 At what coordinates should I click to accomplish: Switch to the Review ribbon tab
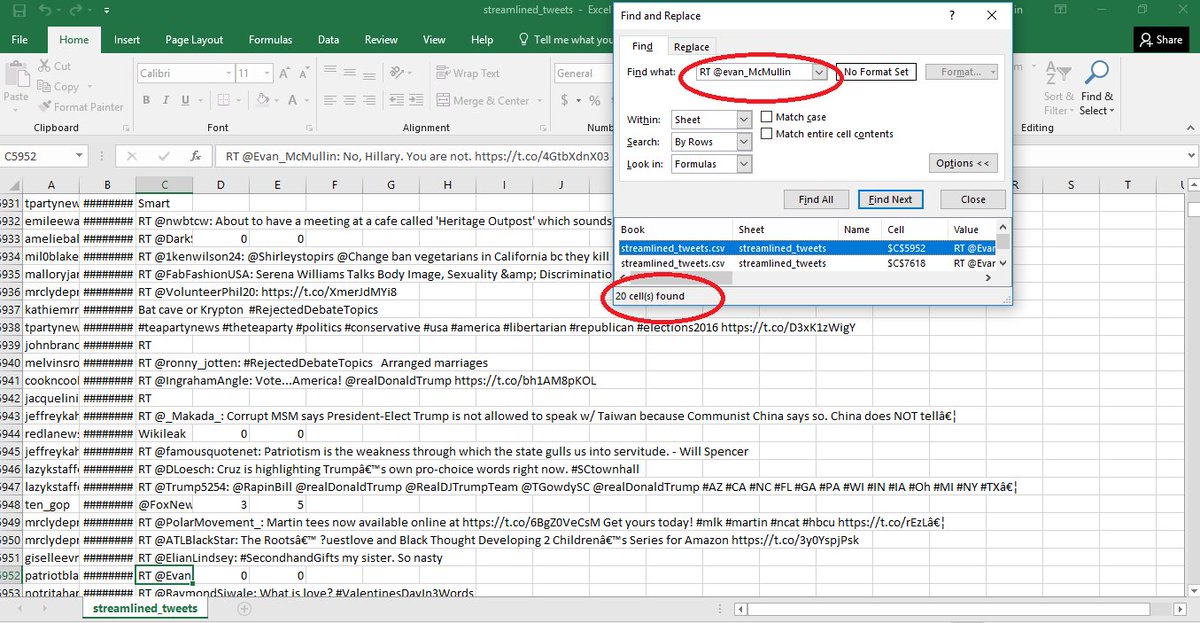pos(381,40)
